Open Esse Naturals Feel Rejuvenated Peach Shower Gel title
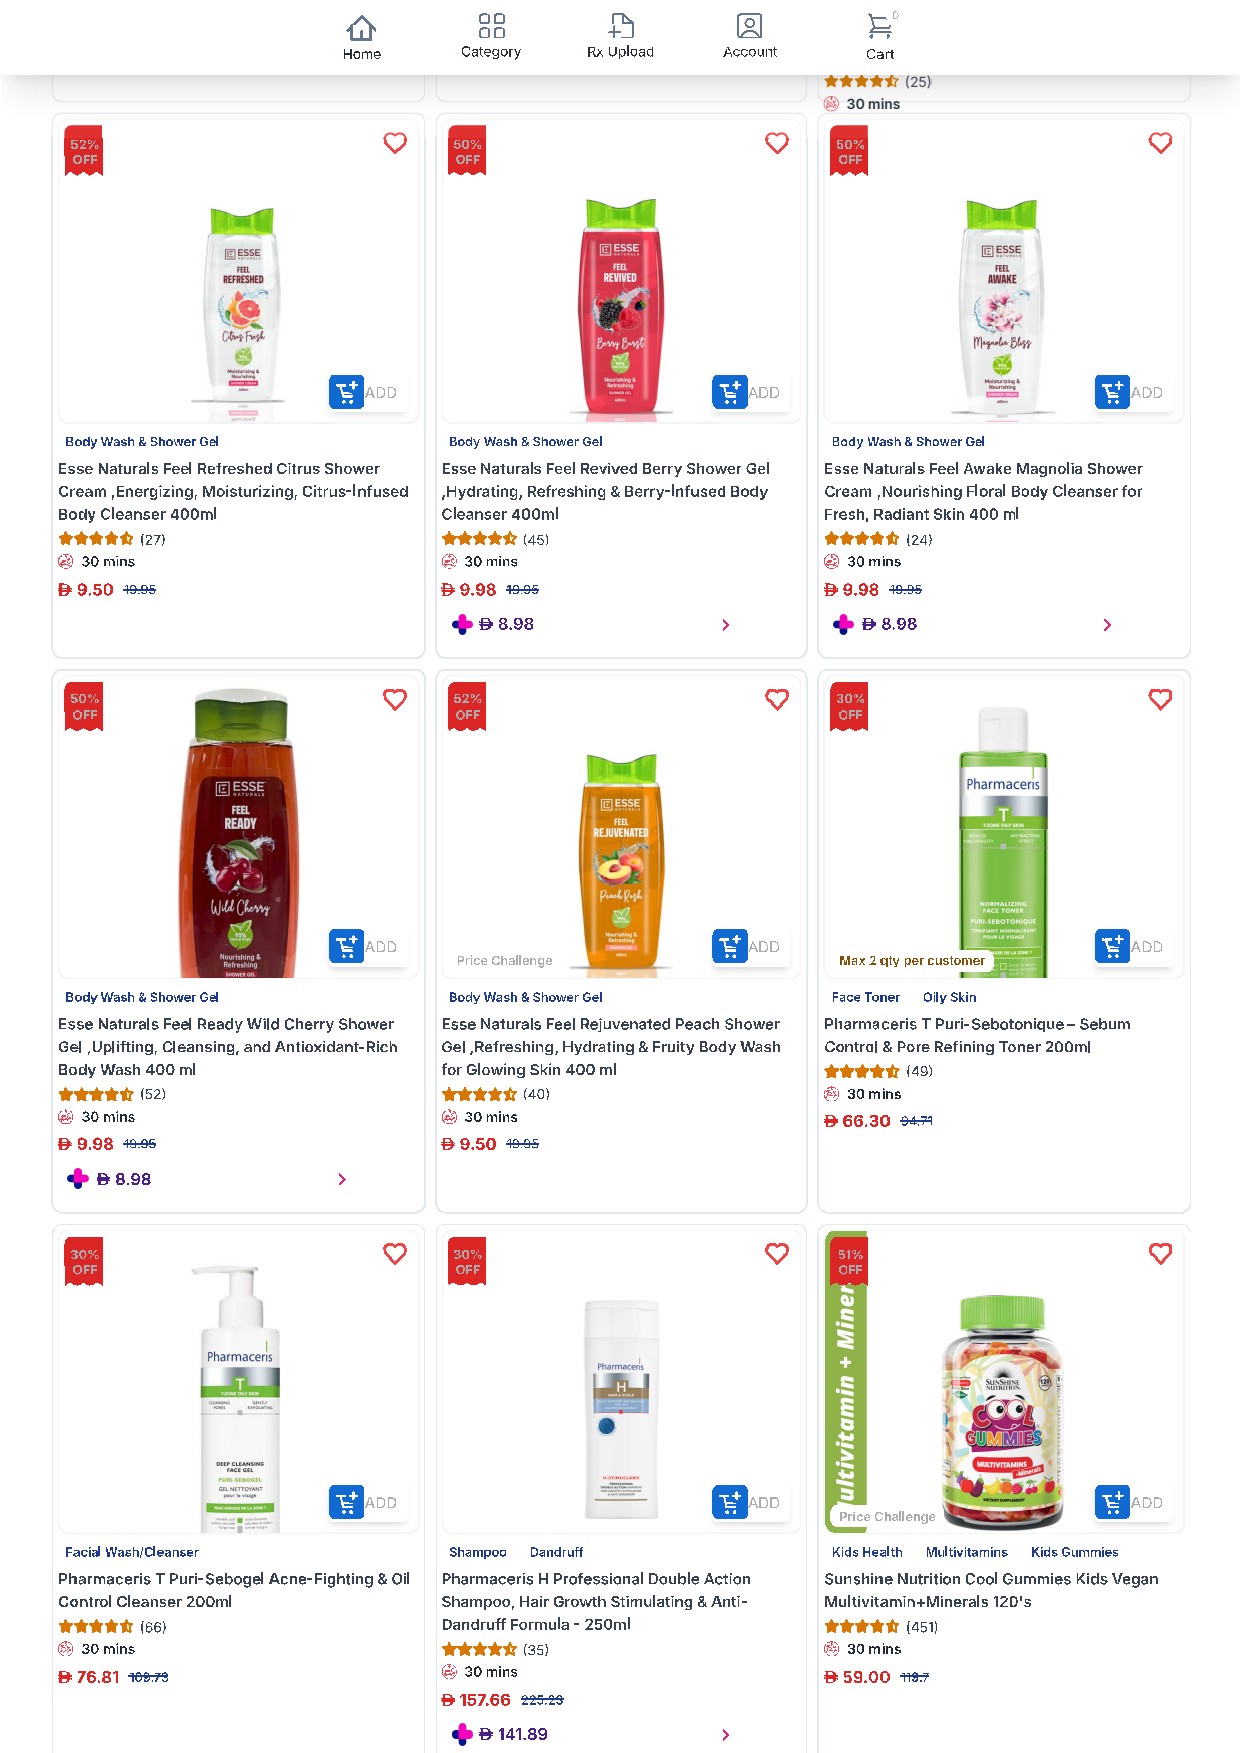Screen dimensions: 1240x1753 click(x=611, y=1046)
